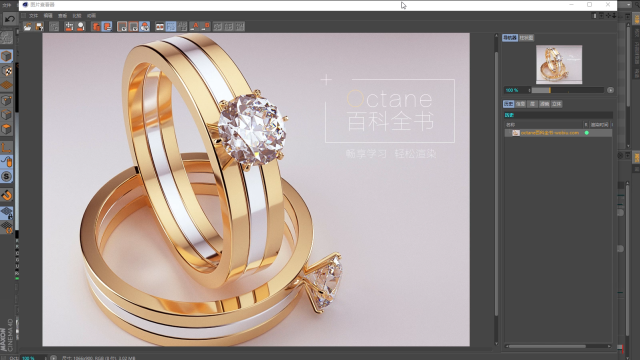This screenshot has width=640, height=360.
Task: Toggle the highlighted orange history filter icon
Action: (107, 27)
